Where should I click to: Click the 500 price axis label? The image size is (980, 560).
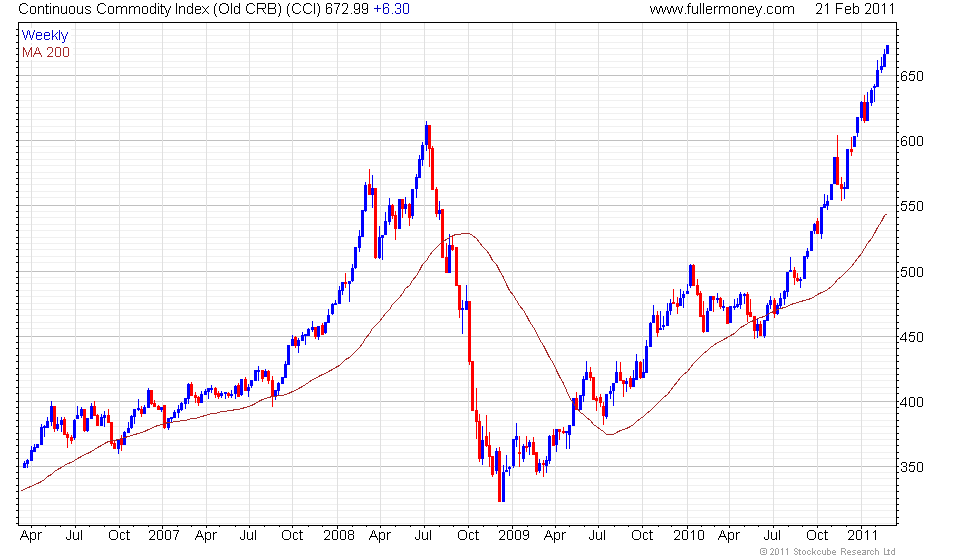(x=911, y=272)
